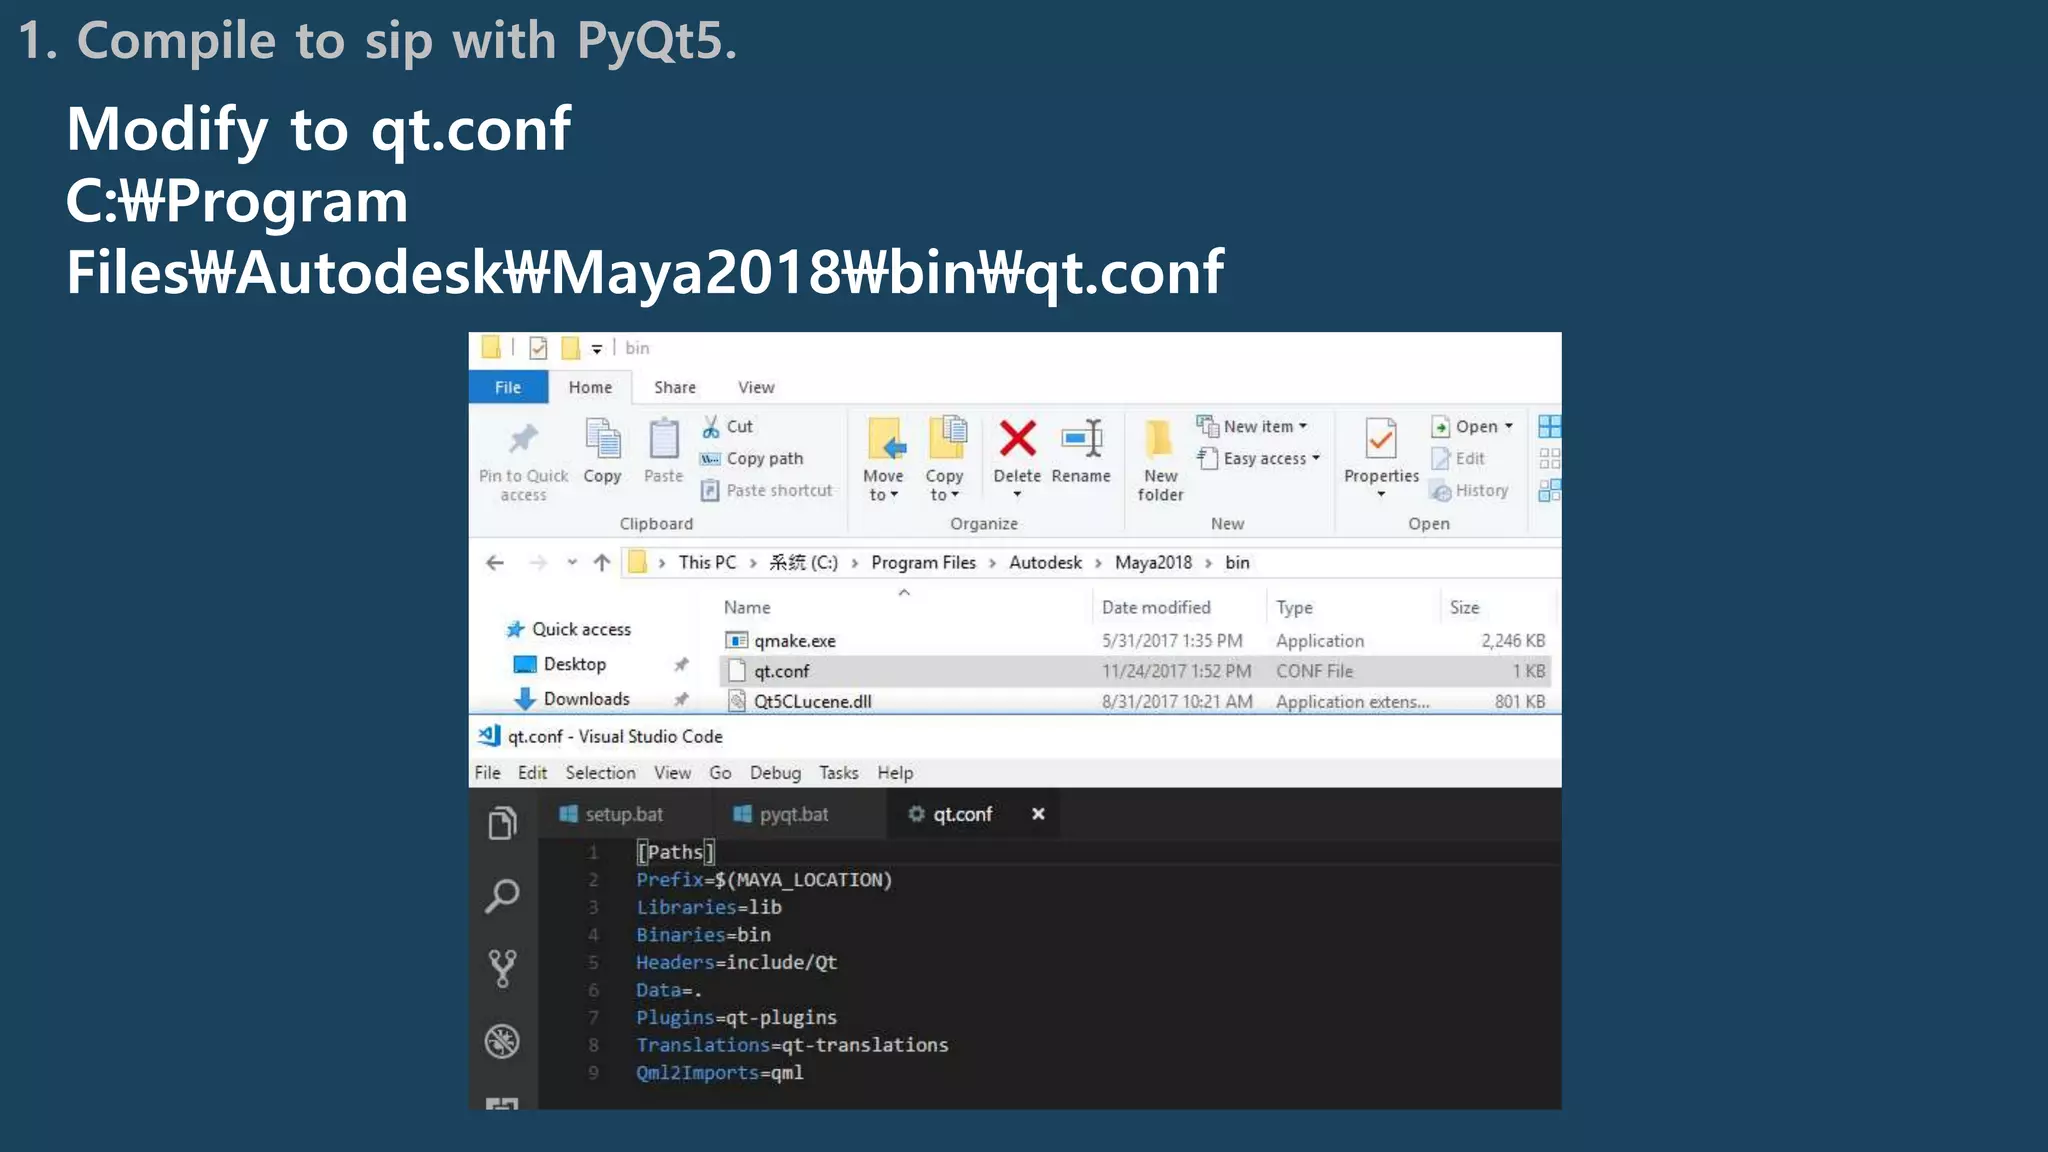Switch to Explorer's View ribbon tab
2048x1152 pixels.
756,387
